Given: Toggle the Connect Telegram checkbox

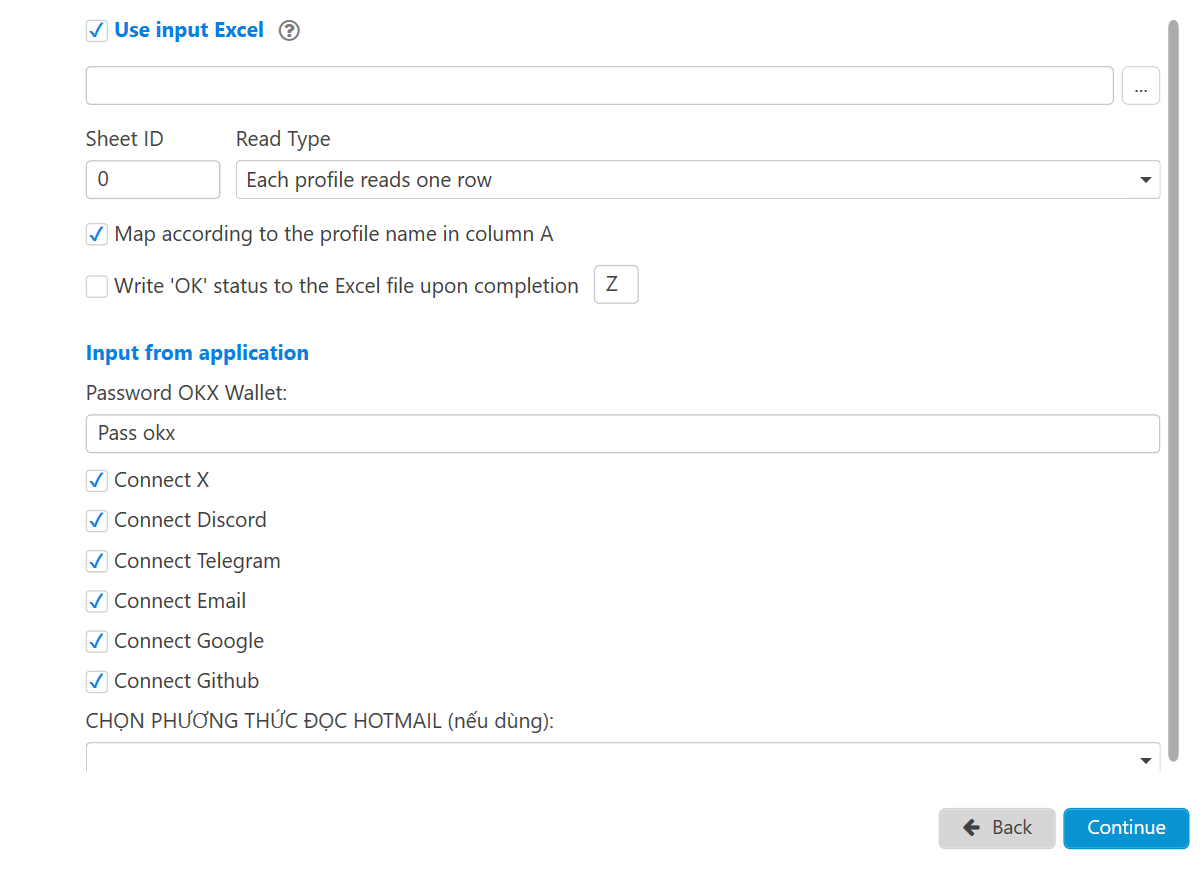Looking at the screenshot, I should pos(97,562).
